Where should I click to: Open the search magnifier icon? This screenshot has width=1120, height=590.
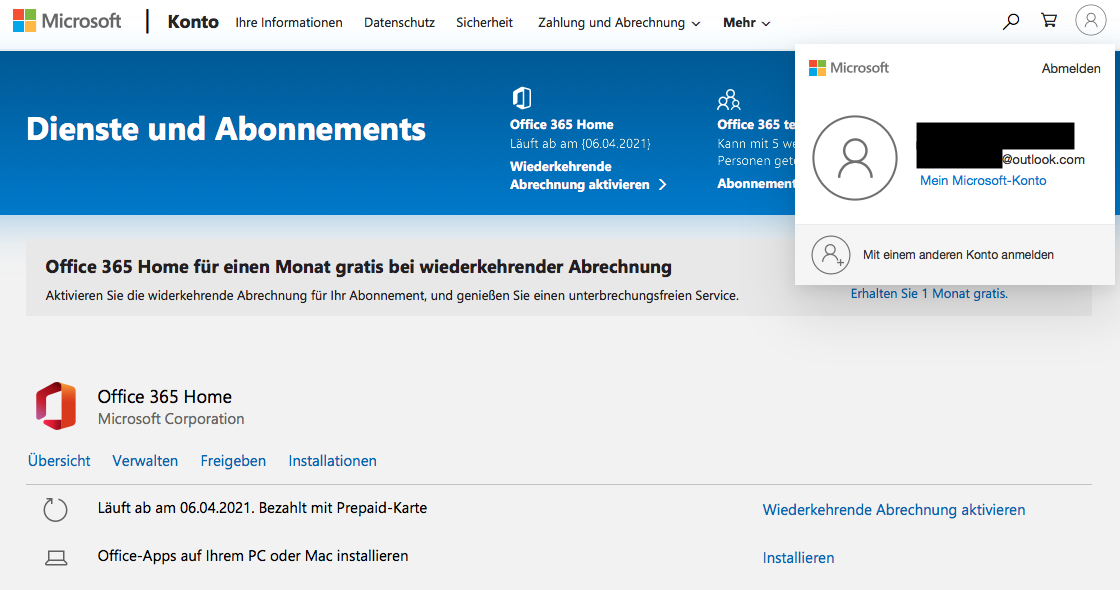click(x=1011, y=21)
